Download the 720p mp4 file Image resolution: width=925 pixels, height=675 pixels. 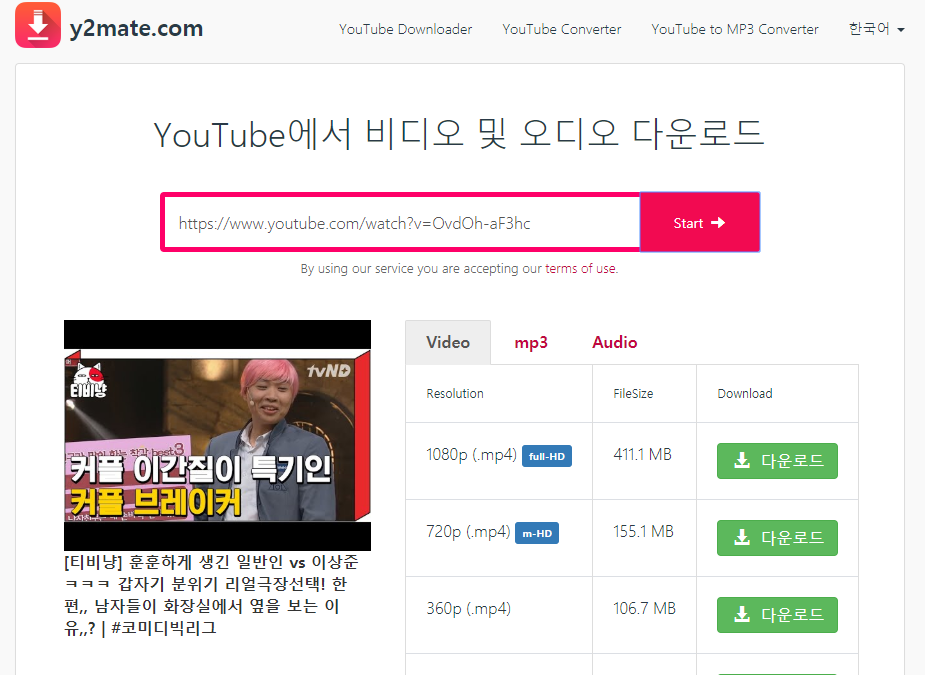pos(777,538)
